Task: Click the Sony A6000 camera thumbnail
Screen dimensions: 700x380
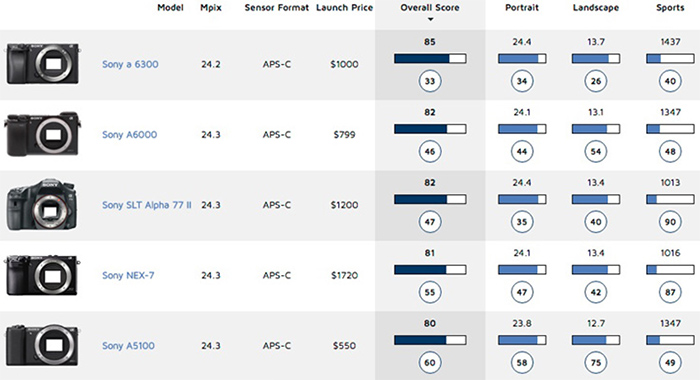Action: tap(43, 134)
